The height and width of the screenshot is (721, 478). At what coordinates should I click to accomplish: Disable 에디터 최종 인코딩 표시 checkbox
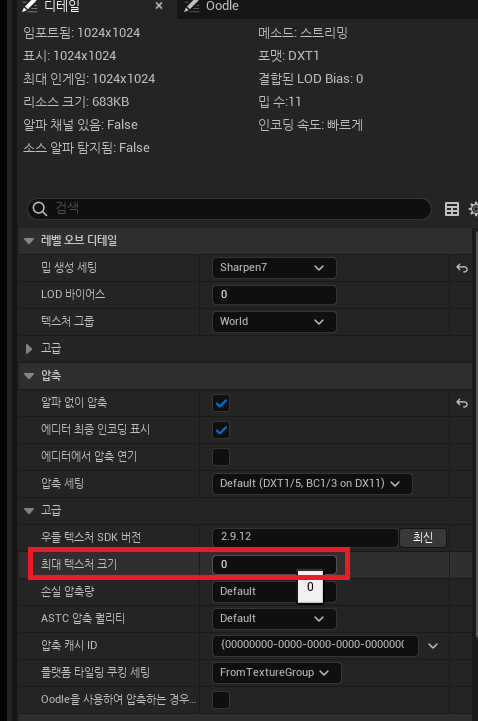coord(221,430)
